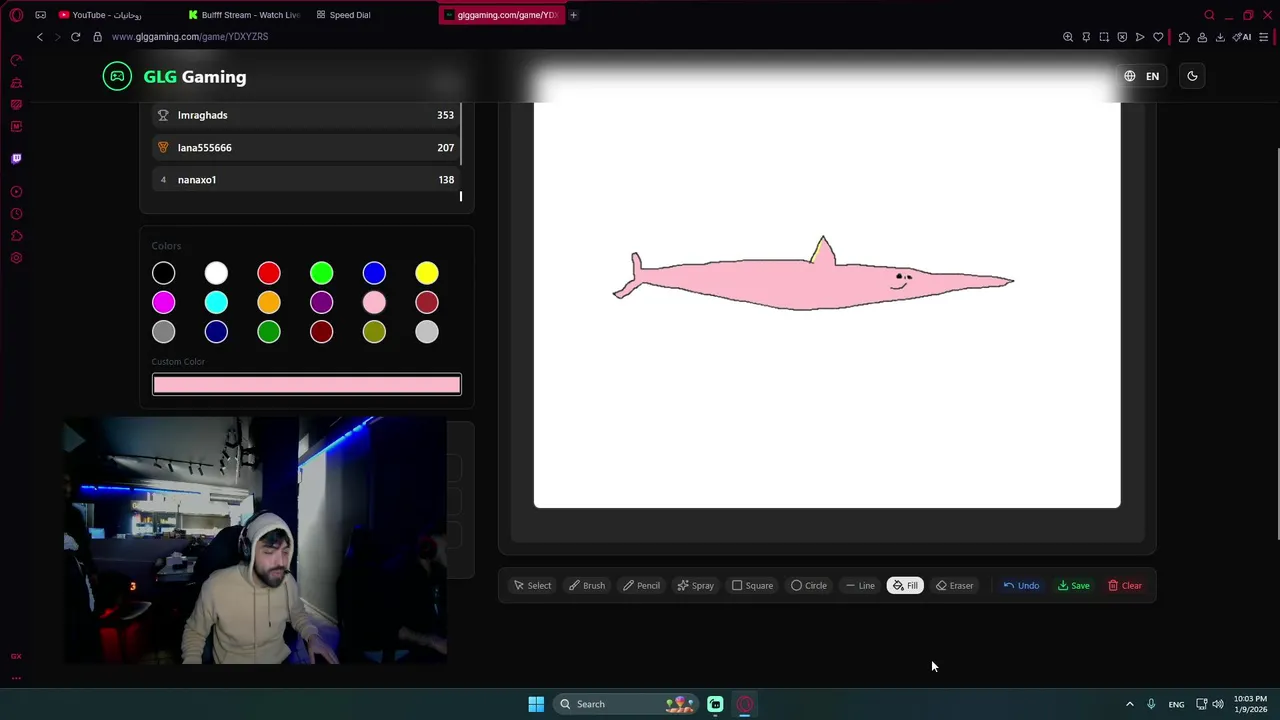This screenshot has width=1280, height=720.
Task: Select the Square shape tool
Action: tap(752, 586)
